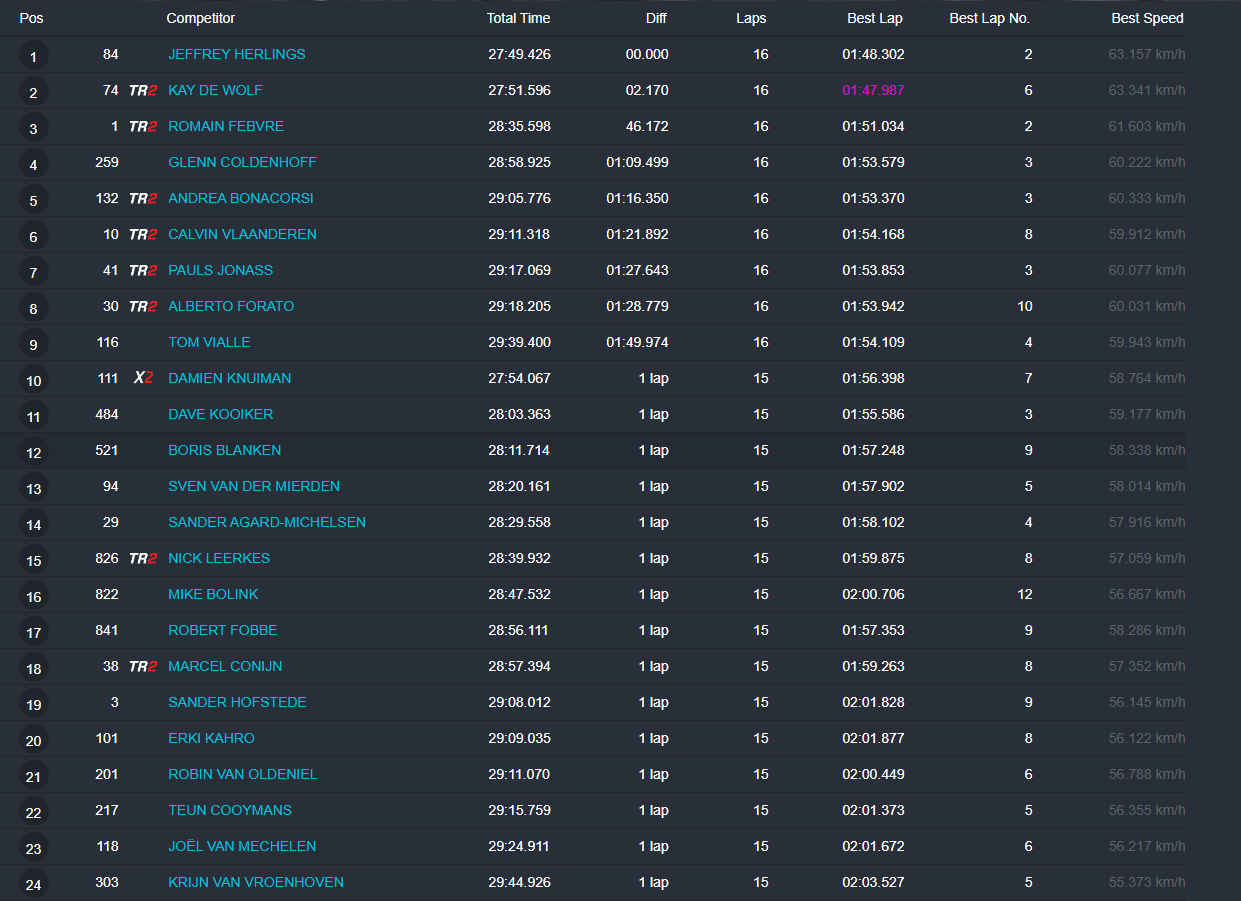This screenshot has height=901, width=1241.
Task: Click the TR2 logo beside Alberto Forato
Action: (x=143, y=307)
